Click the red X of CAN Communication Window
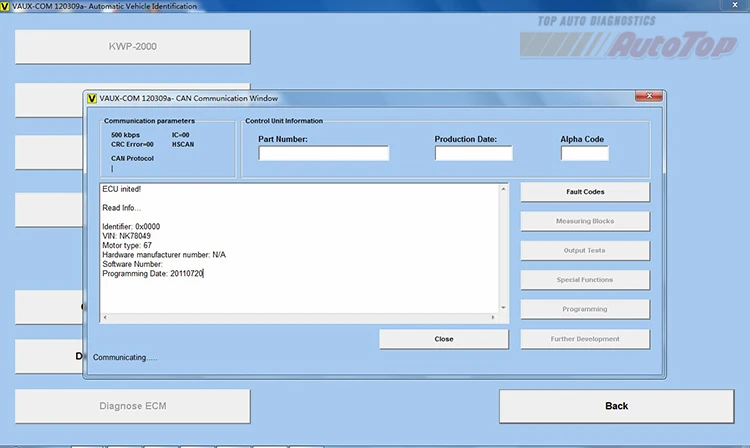750x448 pixels. coord(649,96)
